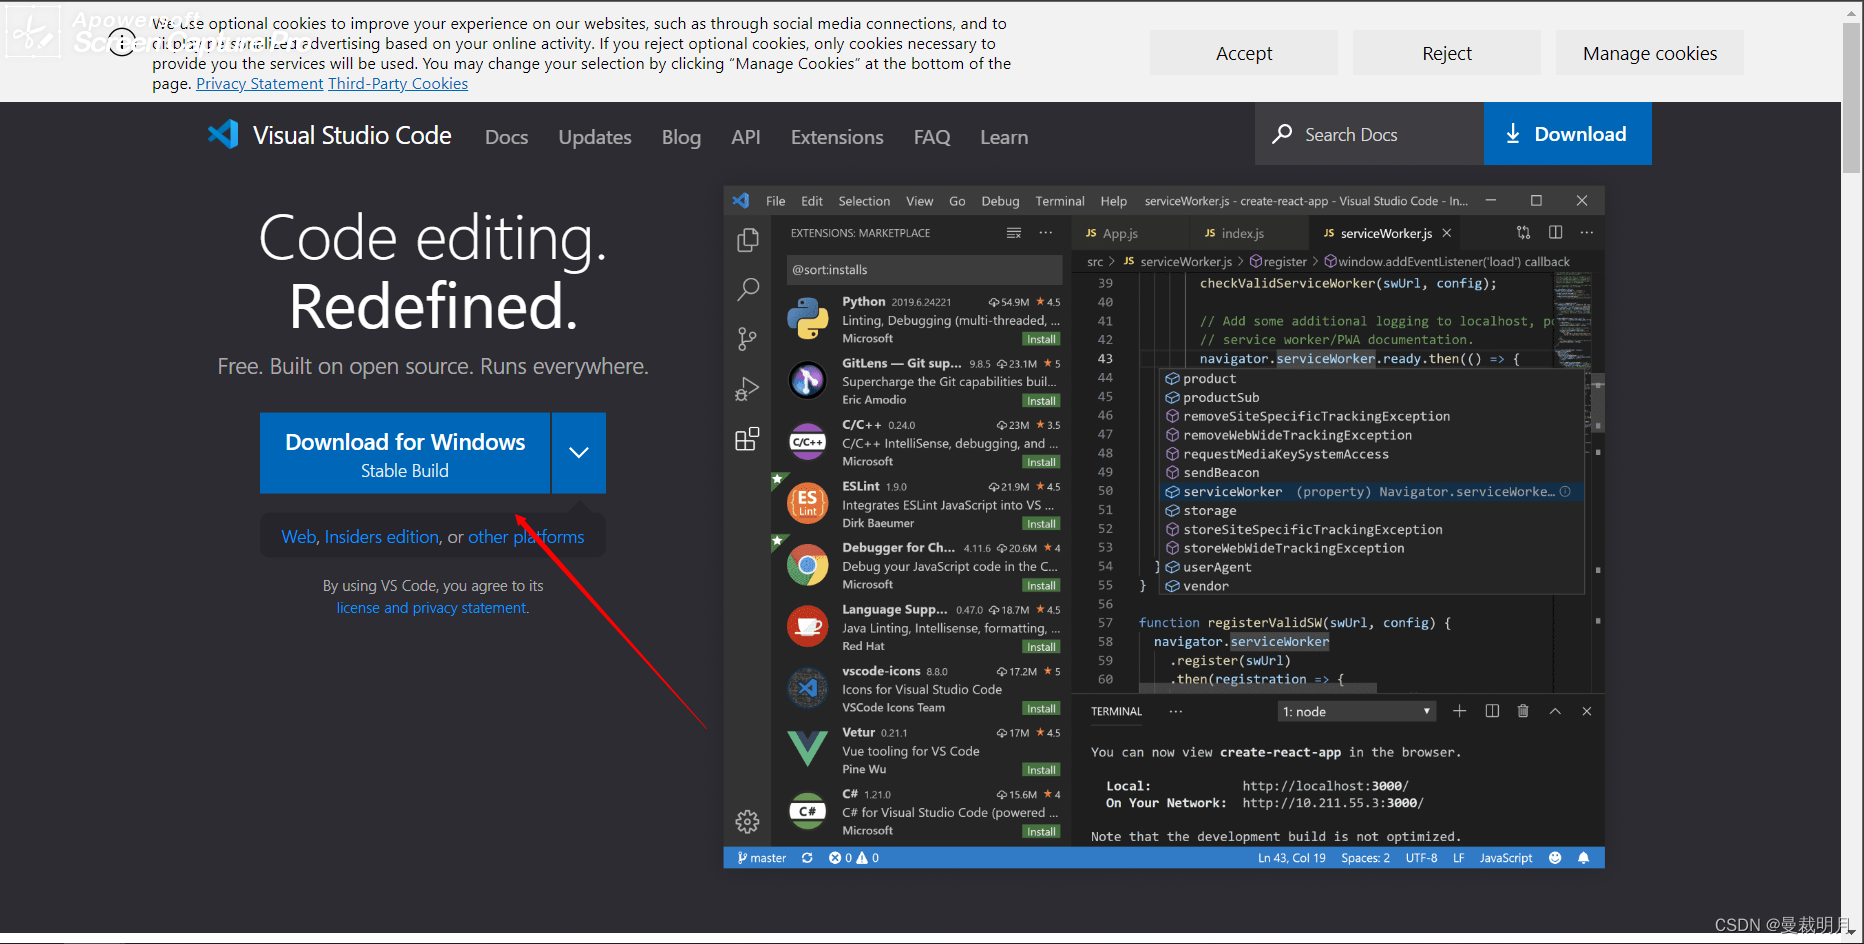The image size is (1864, 944).
Task: Kill terminal with trash icon
Action: 1523,711
